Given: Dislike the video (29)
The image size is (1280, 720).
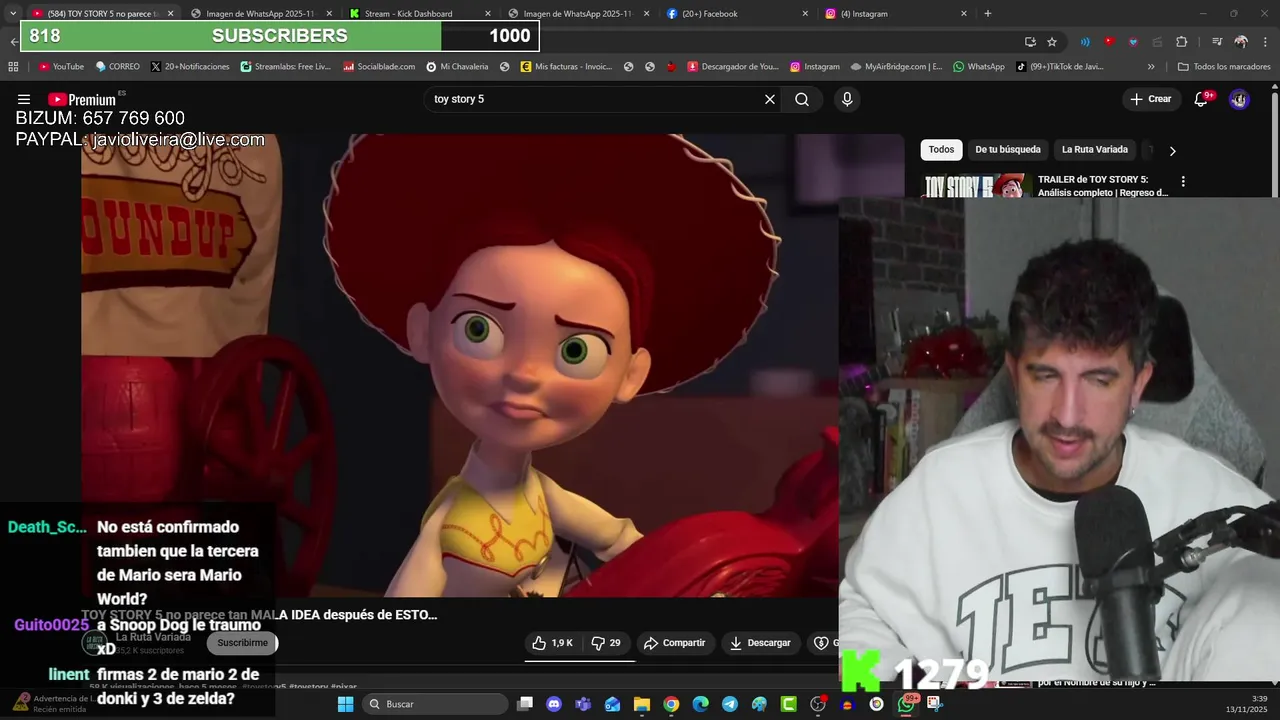Looking at the screenshot, I should (x=606, y=643).
